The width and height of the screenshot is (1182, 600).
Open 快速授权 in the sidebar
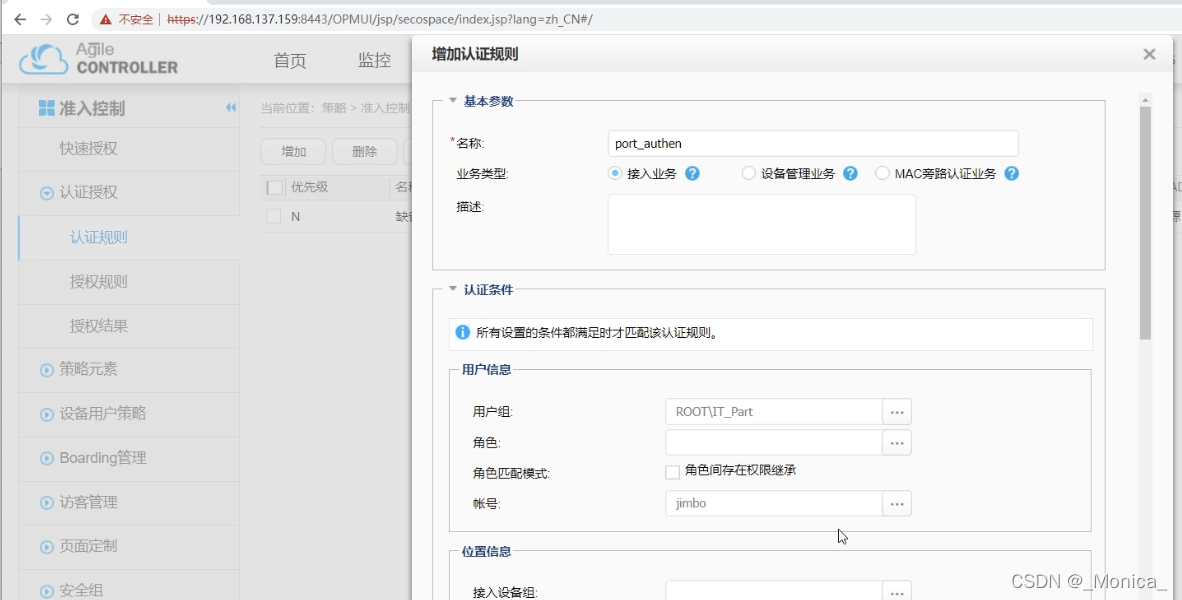pyautogui.click(x=88, y=148)
